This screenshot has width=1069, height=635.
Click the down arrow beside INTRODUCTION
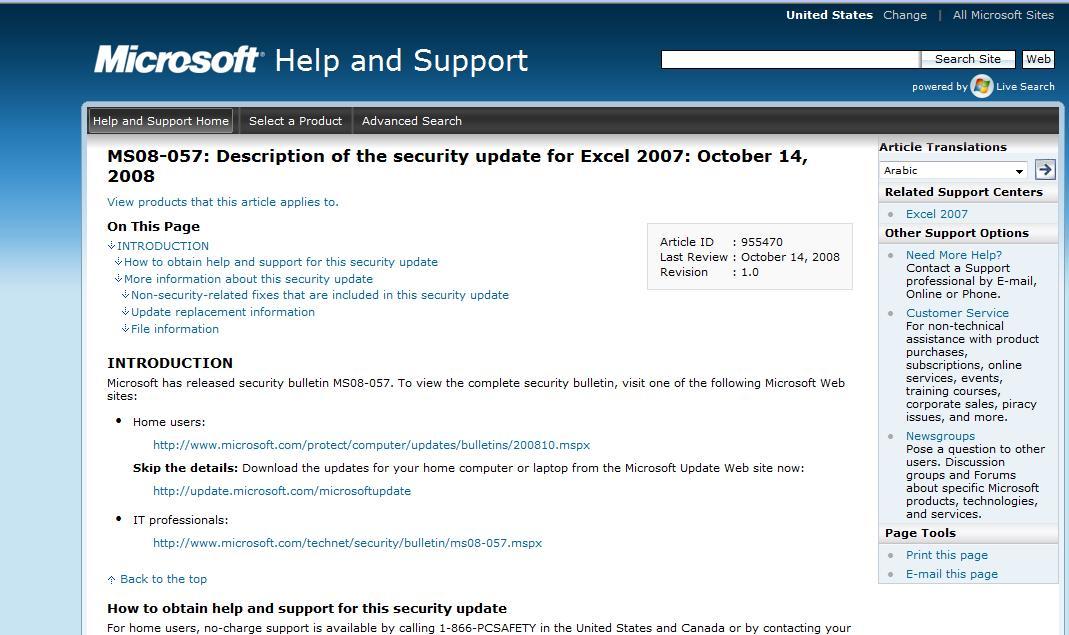tap(111, 245)
